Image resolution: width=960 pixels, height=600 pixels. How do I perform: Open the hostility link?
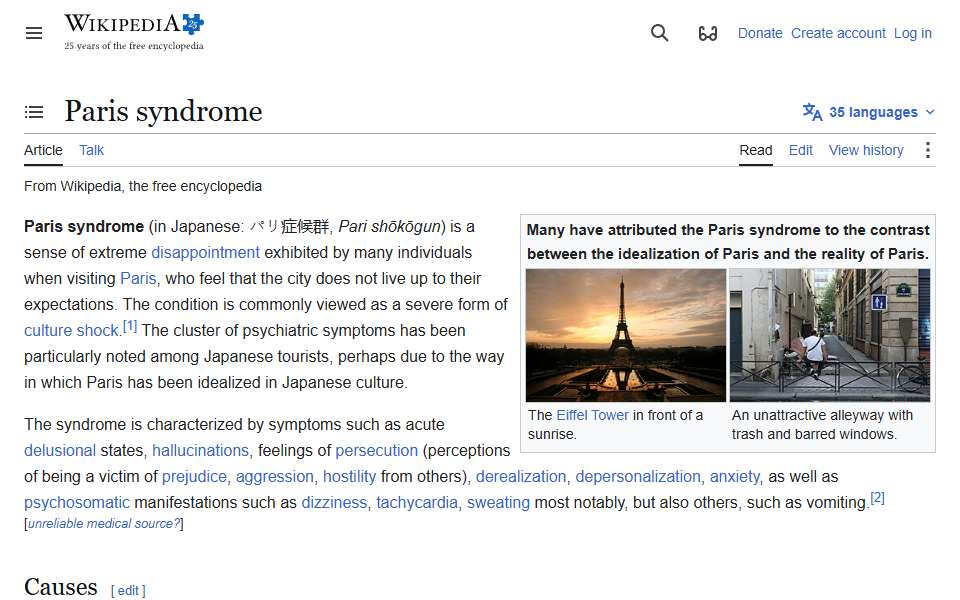tap(350, 476)
